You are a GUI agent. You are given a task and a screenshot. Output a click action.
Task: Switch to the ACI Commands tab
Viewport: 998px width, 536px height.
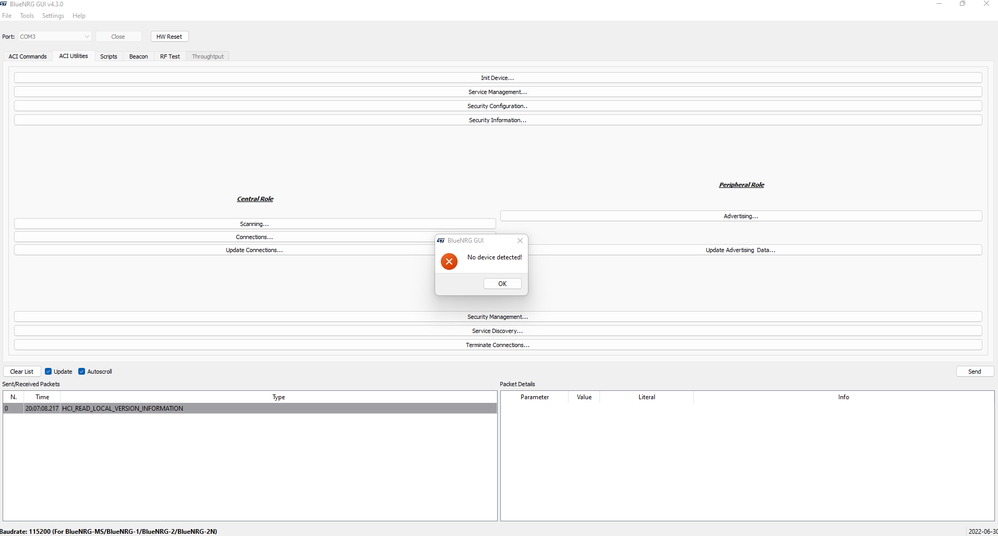[x=27, y=57]
